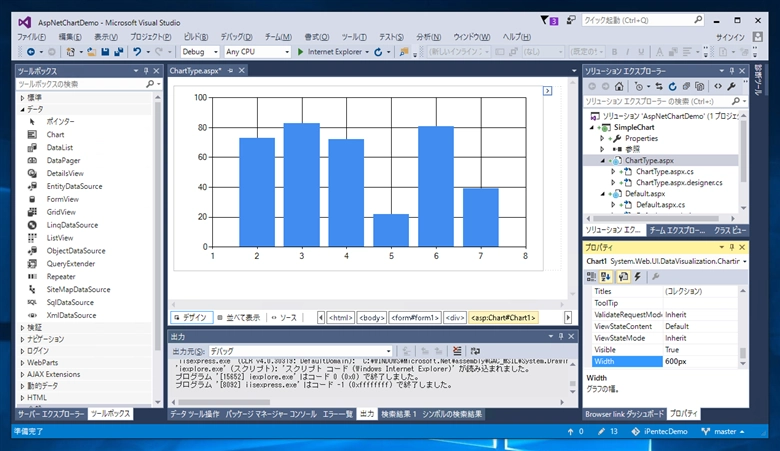The image size is (780, 451).
Task: Click View Code icon in Solution Explorer
Action: [718, 87]
